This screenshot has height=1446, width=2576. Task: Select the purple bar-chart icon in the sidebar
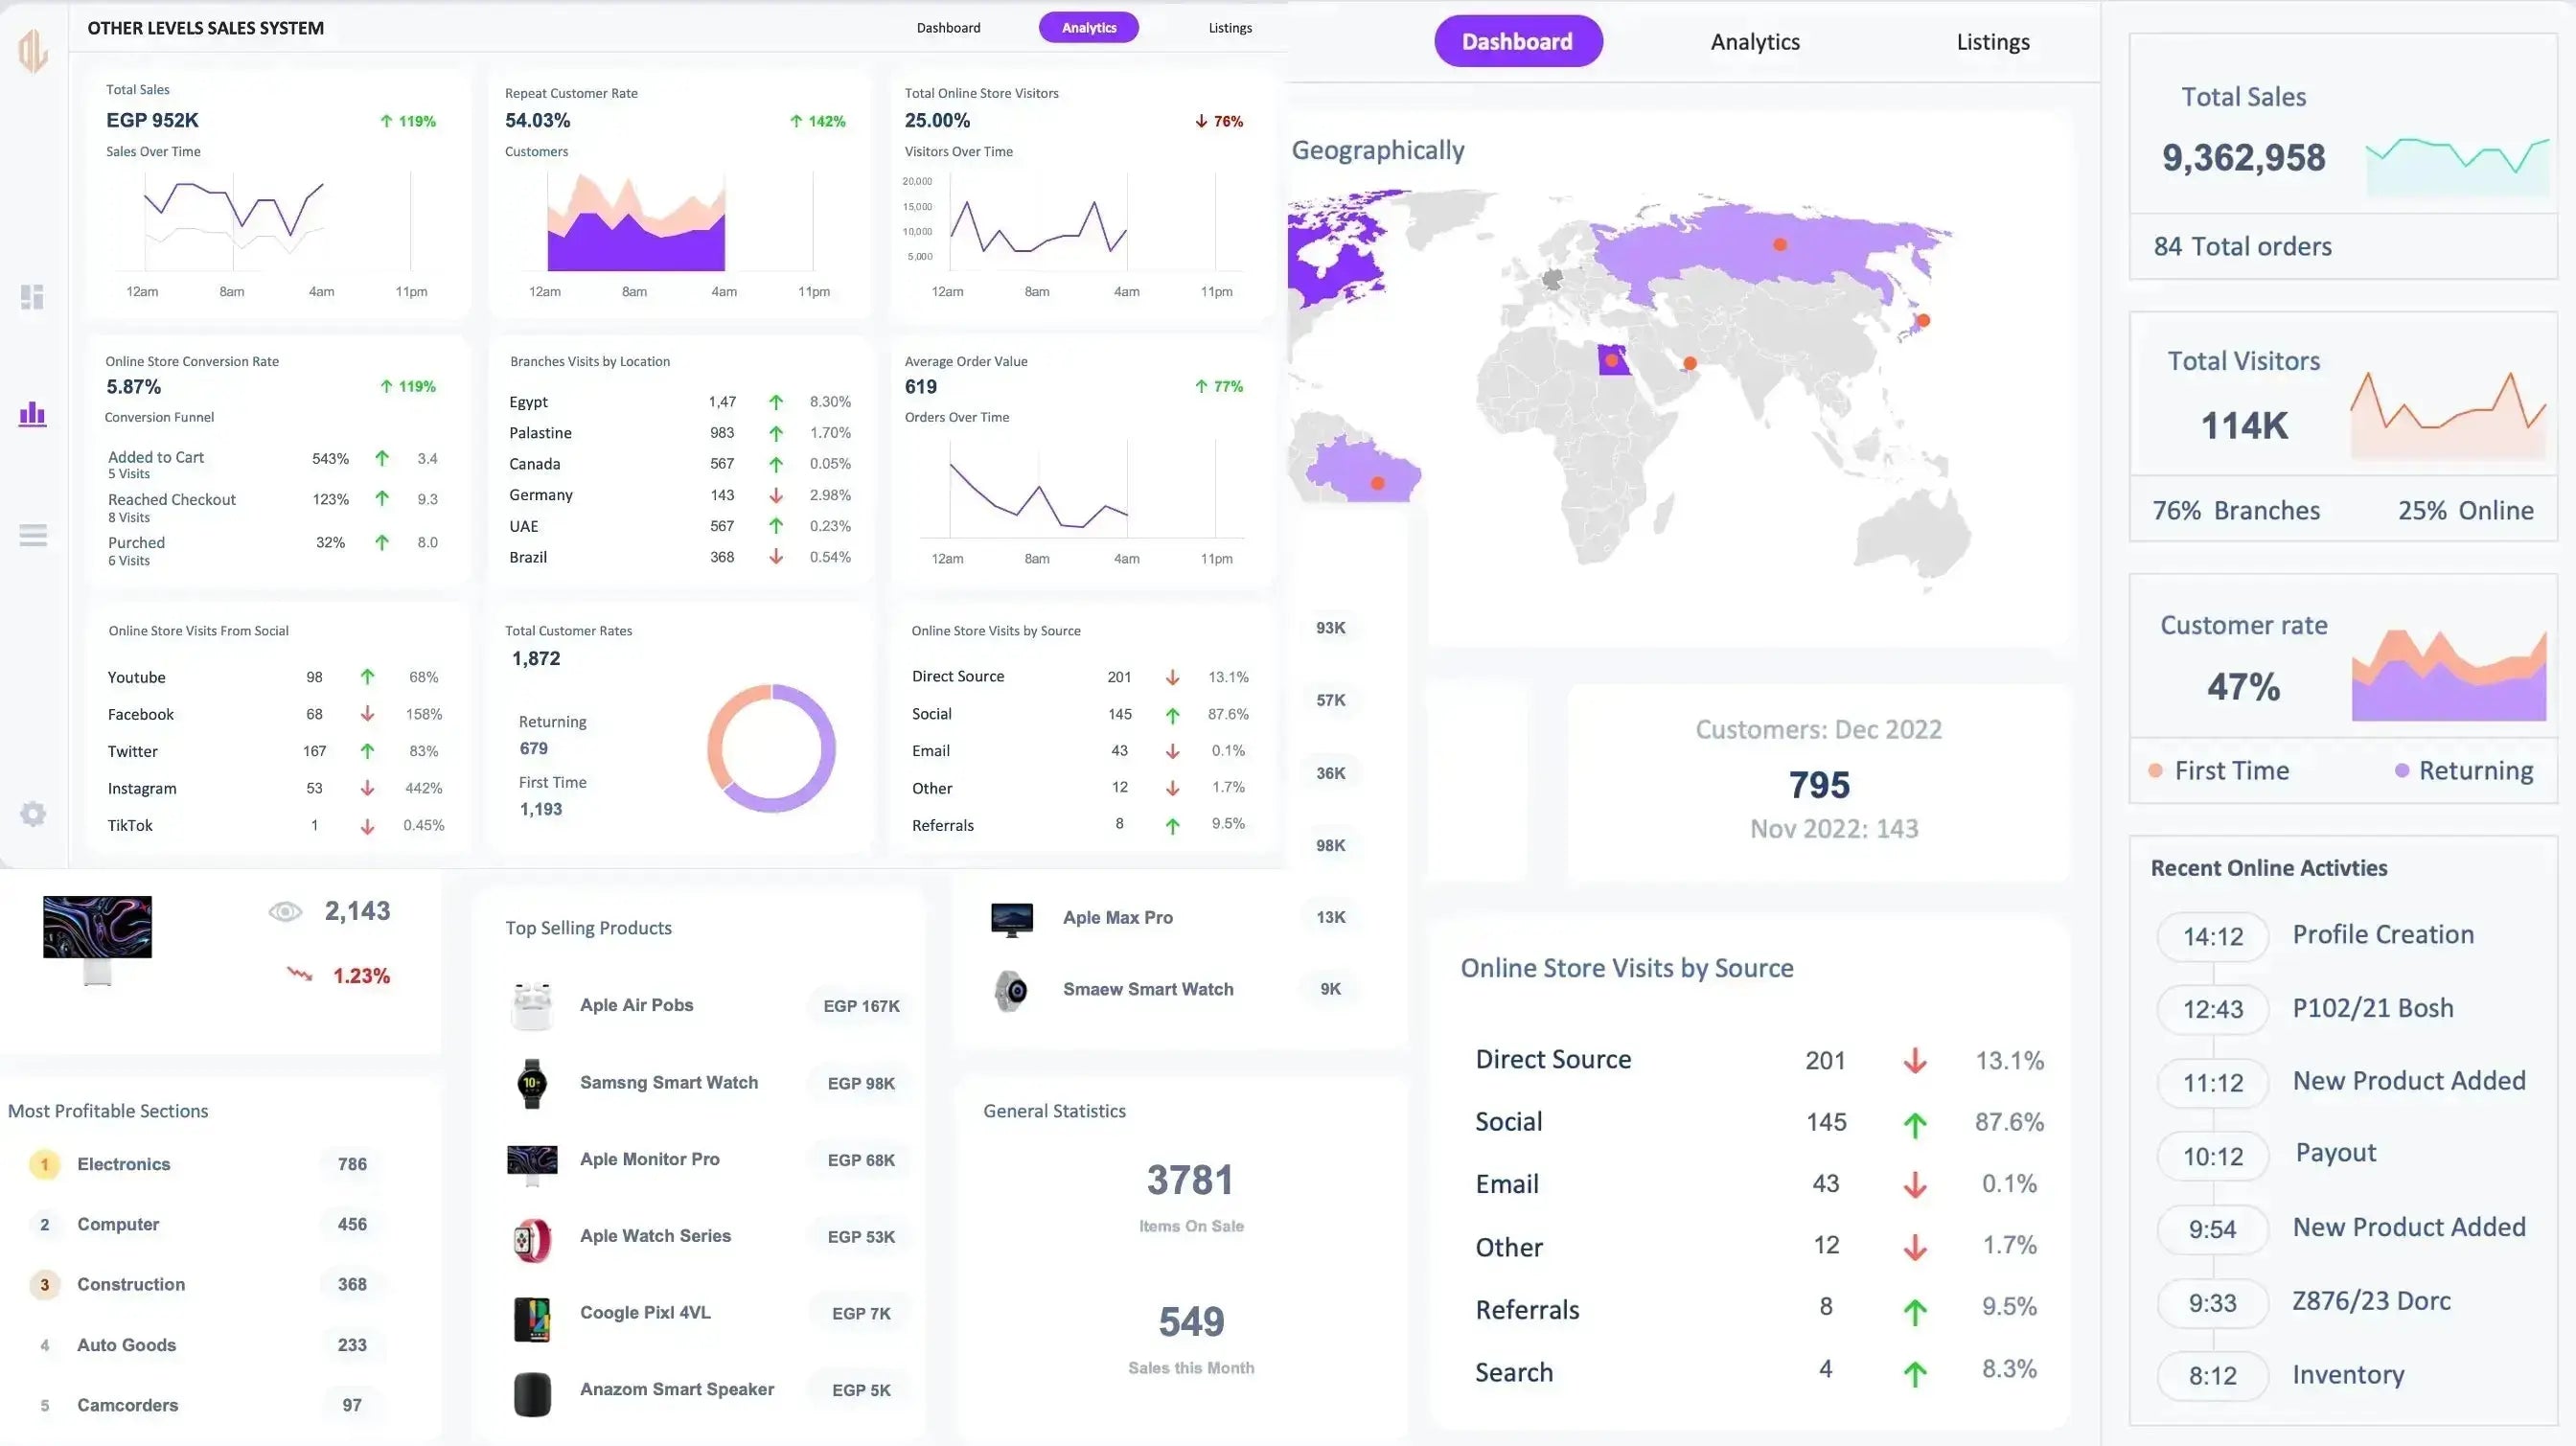pos(33,413)
